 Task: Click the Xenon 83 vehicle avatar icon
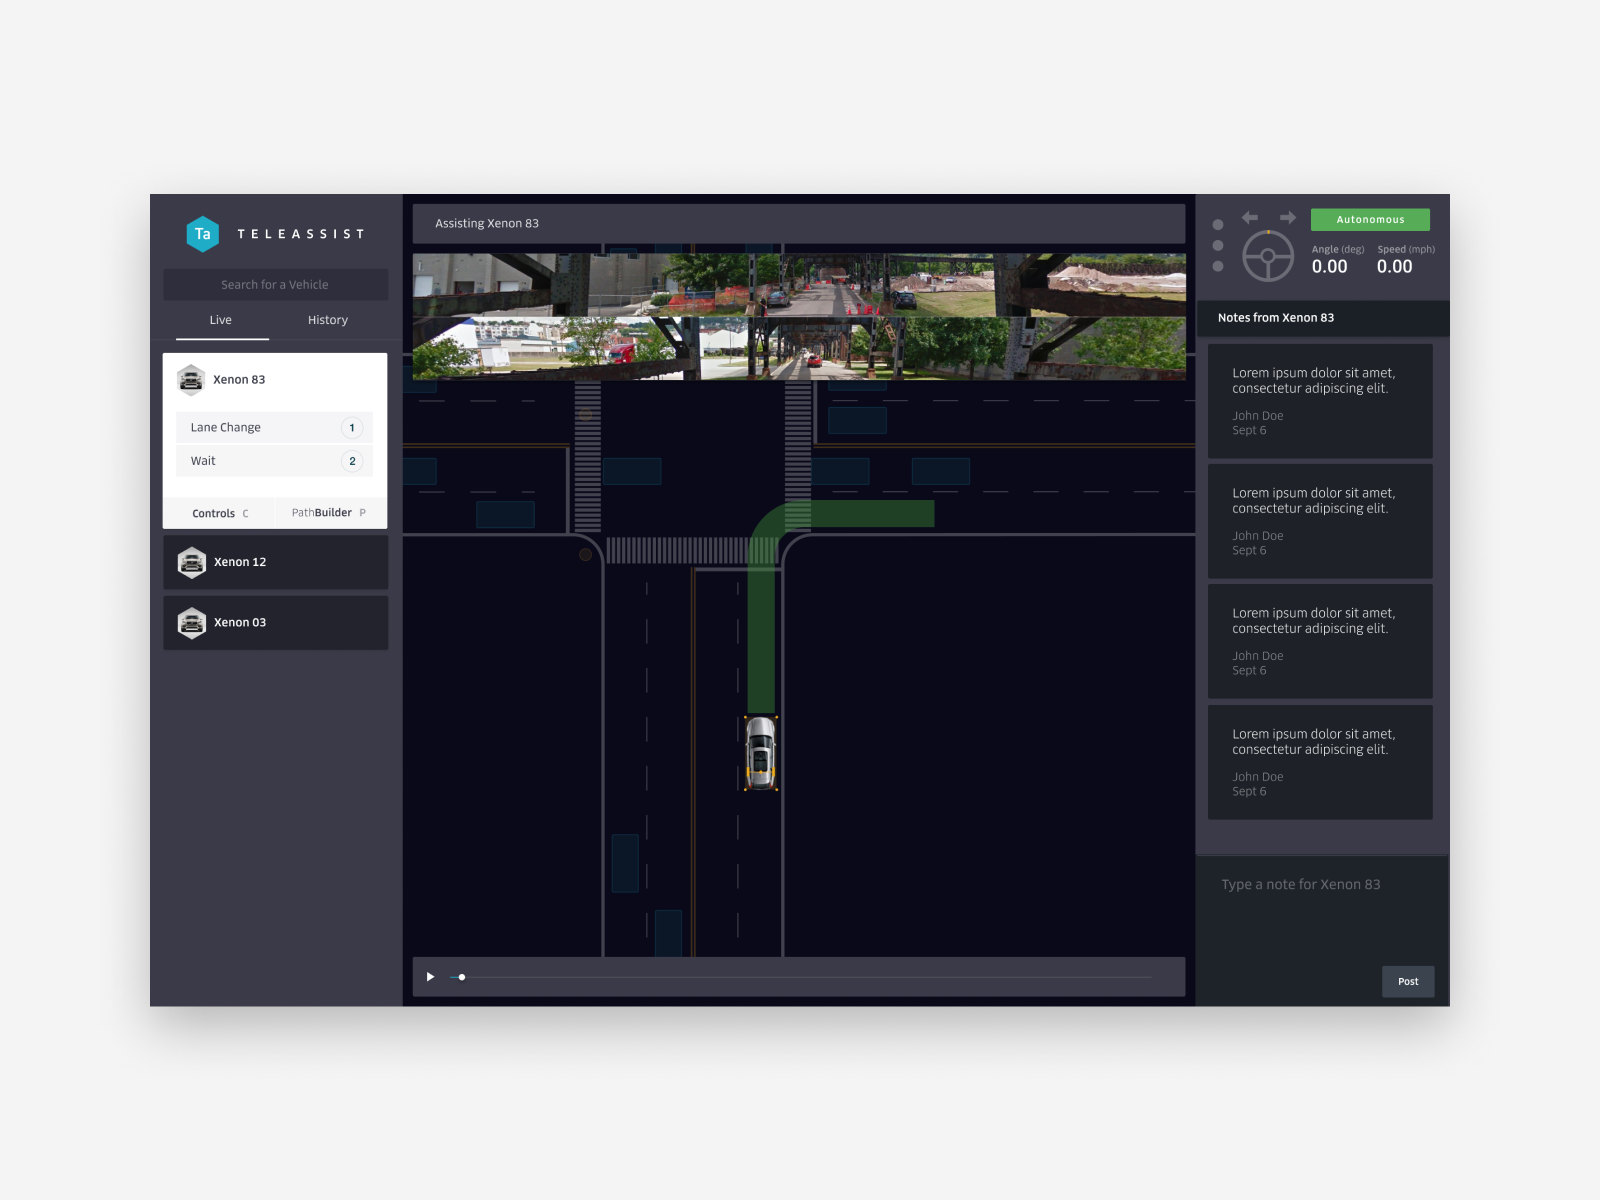[191, 380]
